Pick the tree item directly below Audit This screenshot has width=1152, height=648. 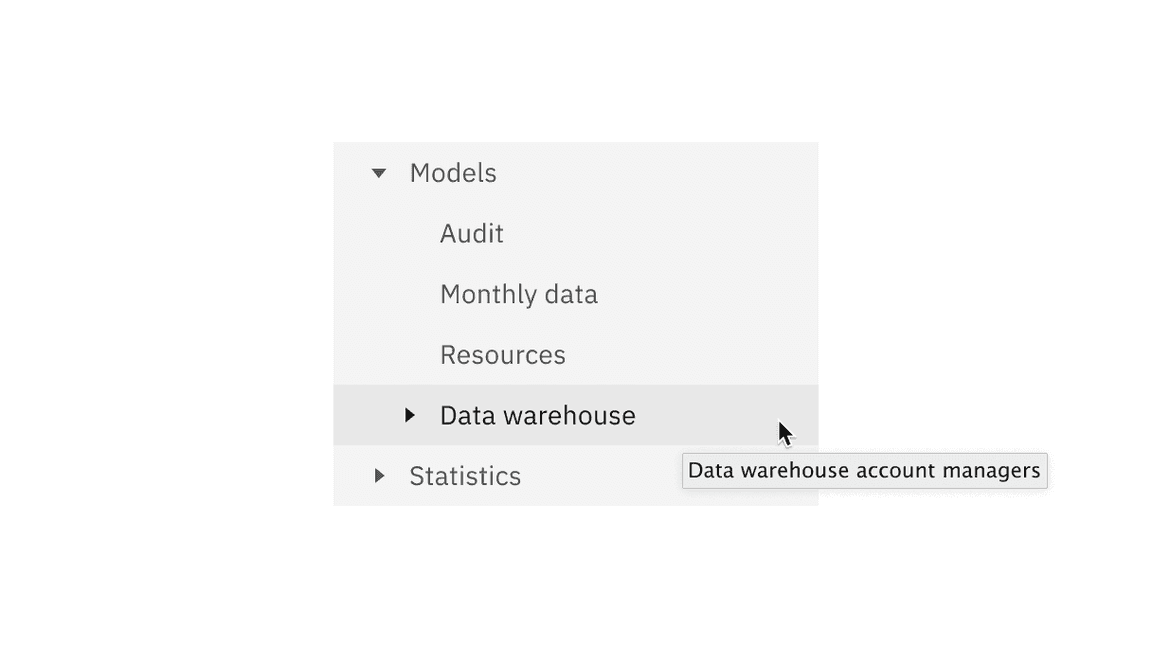pyautogui.click(x=519, y=294)
